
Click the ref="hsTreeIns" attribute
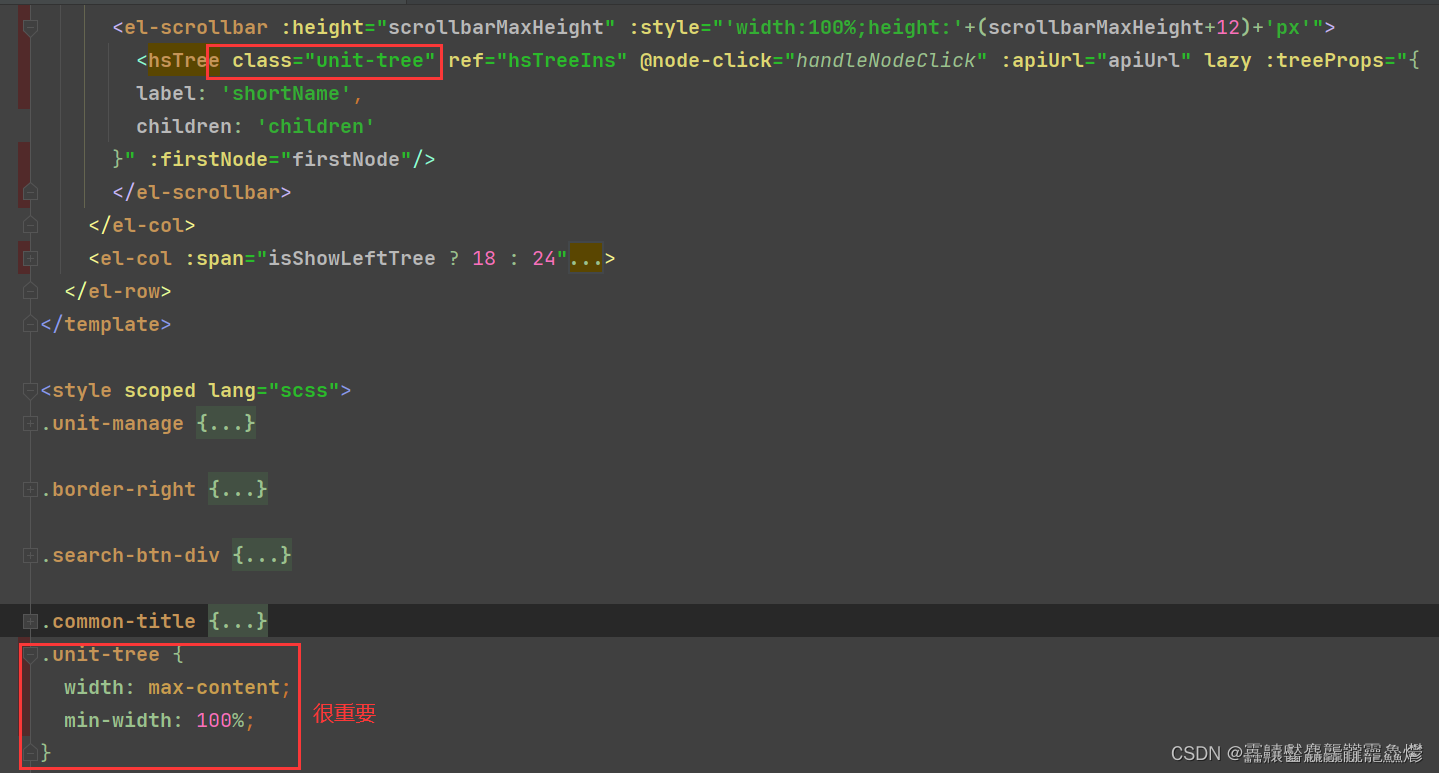coord(537,61)
